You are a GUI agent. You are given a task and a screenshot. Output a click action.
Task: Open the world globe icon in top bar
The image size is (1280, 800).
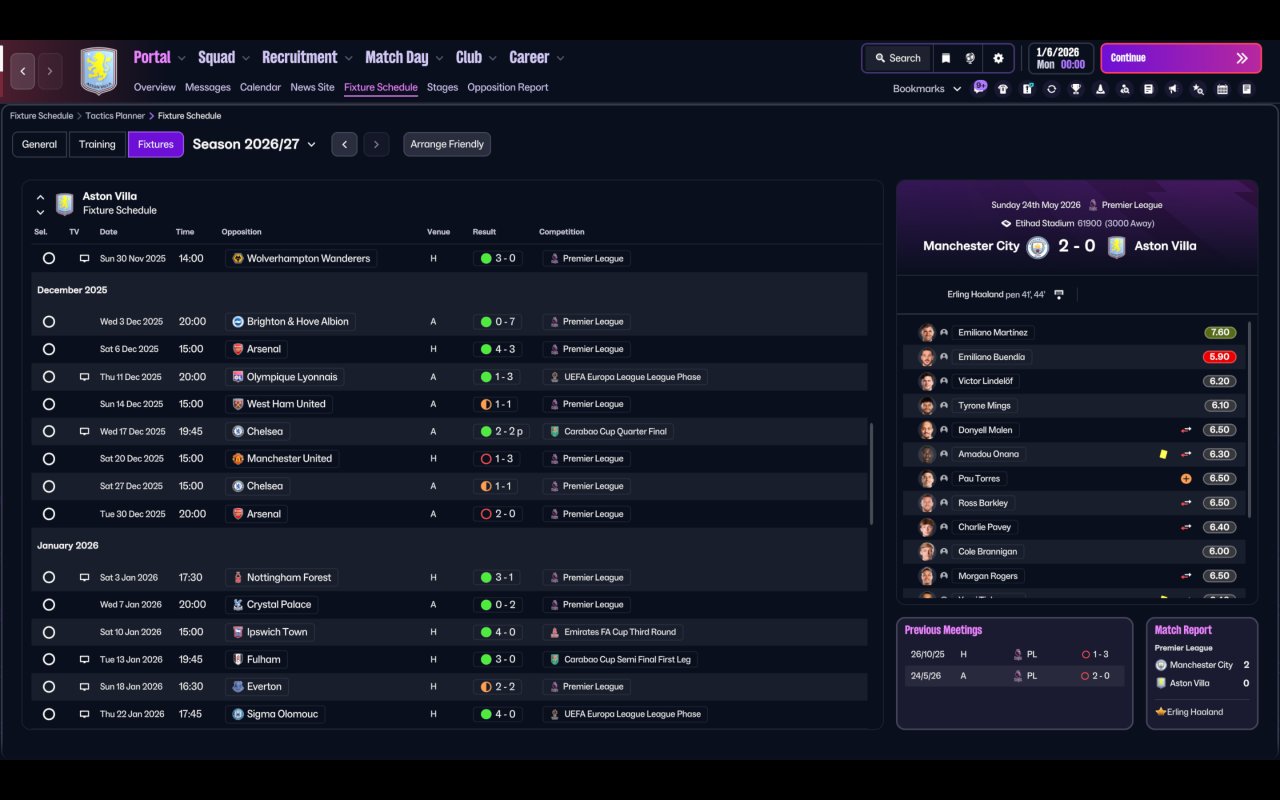(970, 58)
